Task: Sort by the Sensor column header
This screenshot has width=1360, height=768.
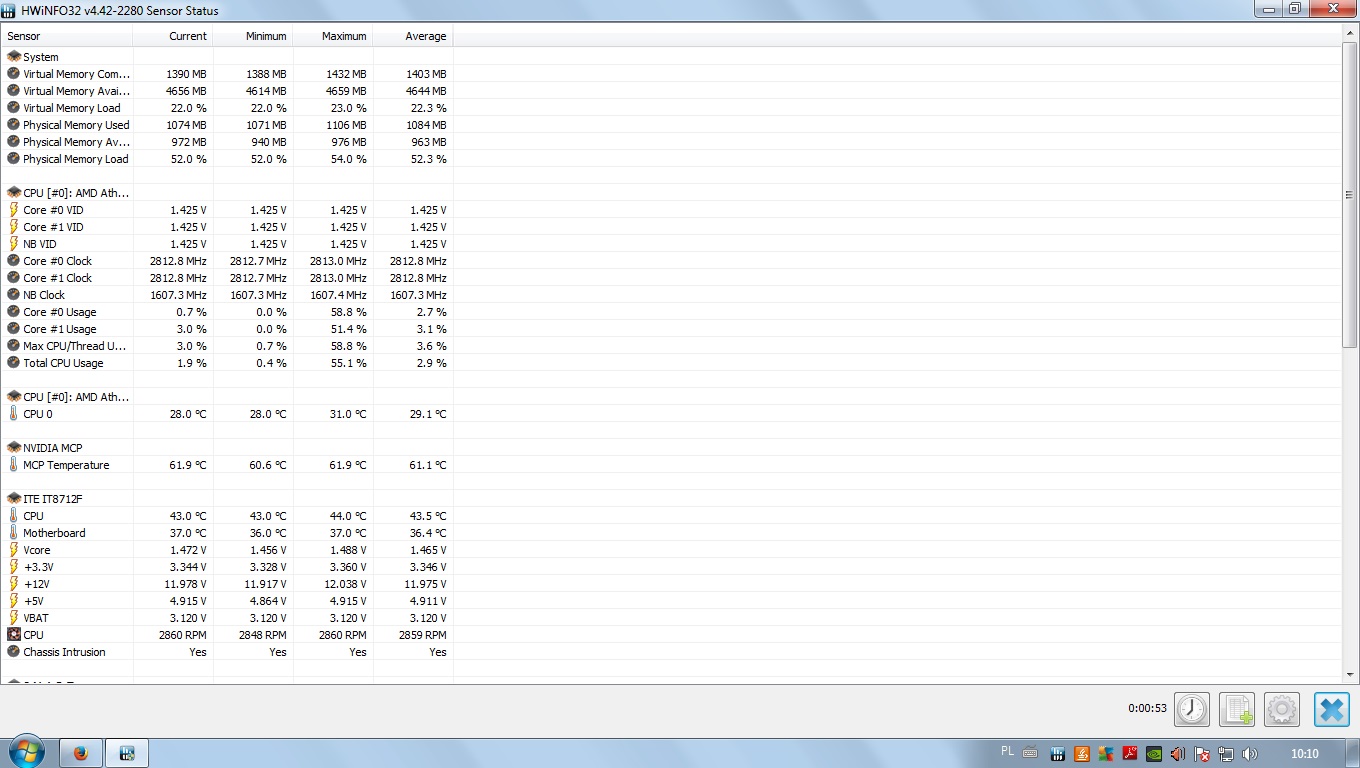Action: [x=66, y=36]
